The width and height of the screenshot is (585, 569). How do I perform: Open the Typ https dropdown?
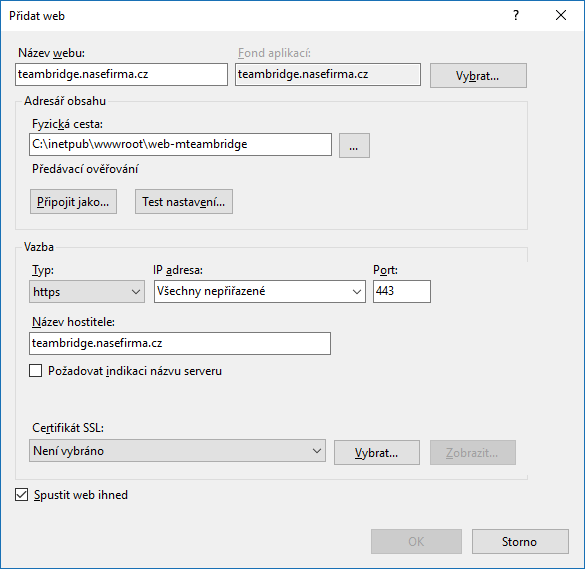coord(87,291)
